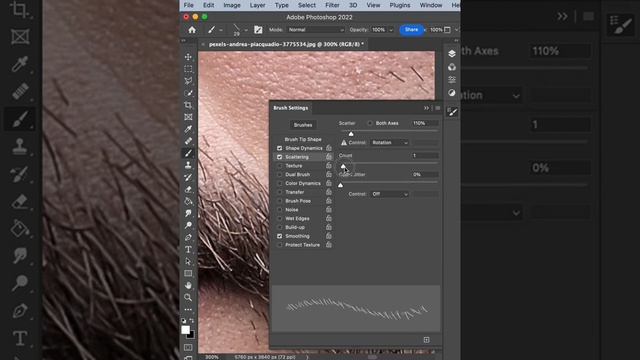Open the Control Off dropdown
This screenshot has height=360, width=640.
click(389, 194)
